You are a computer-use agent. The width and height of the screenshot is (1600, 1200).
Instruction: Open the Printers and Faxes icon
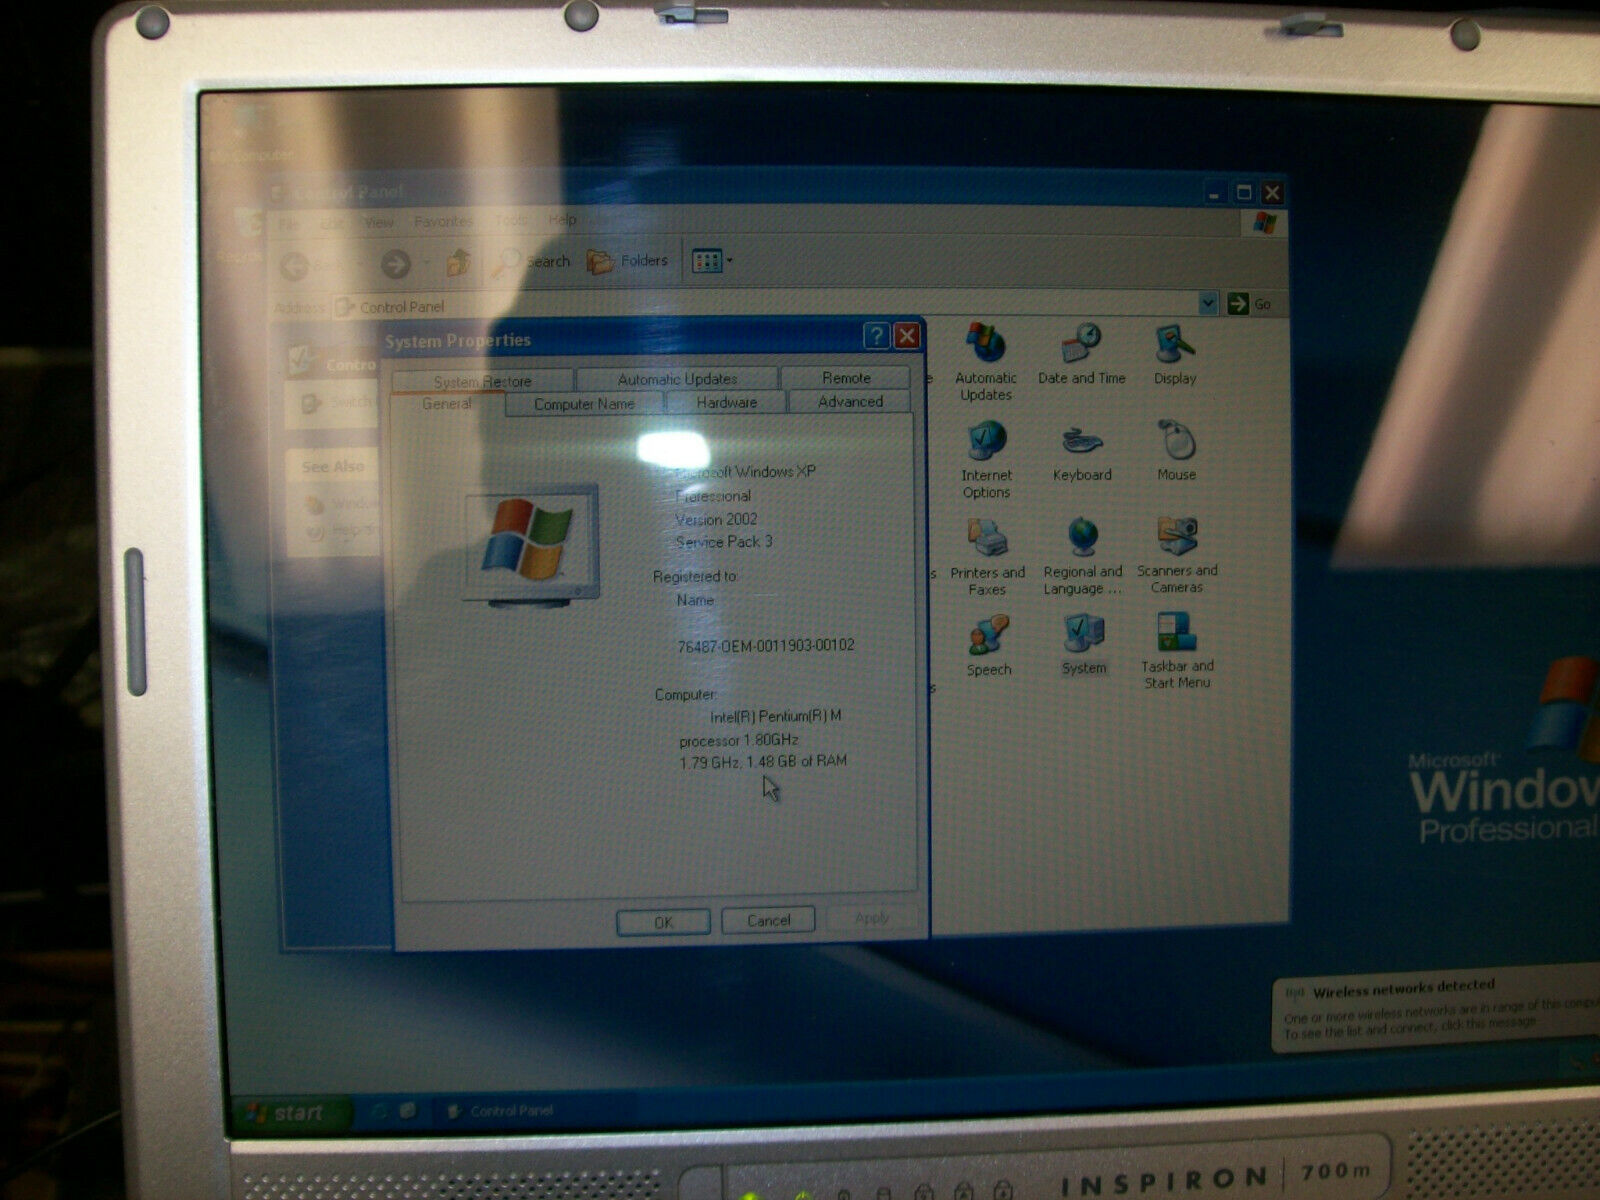coord(987,557)
